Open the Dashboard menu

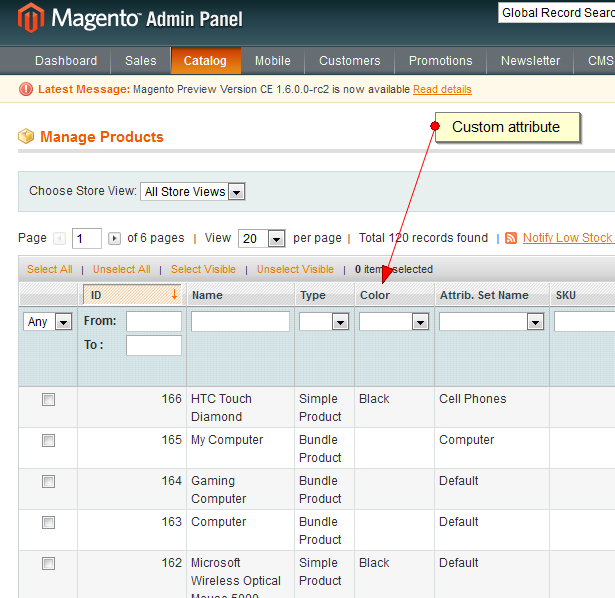point(66,61)
